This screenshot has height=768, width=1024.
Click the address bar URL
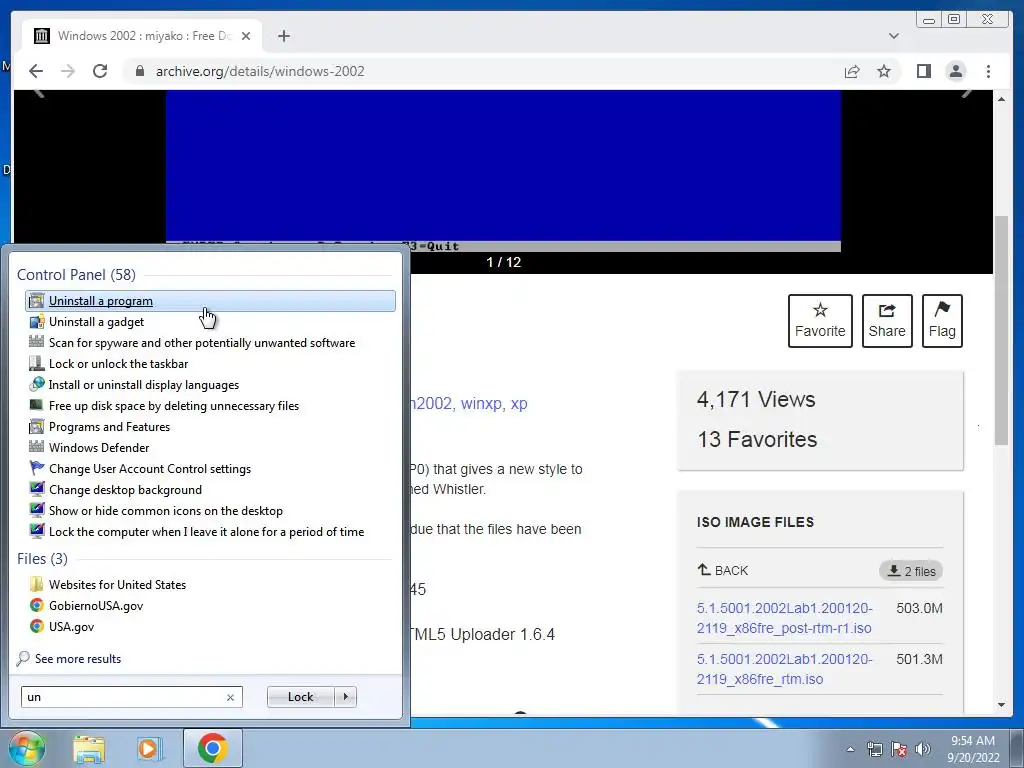(260, 71)
